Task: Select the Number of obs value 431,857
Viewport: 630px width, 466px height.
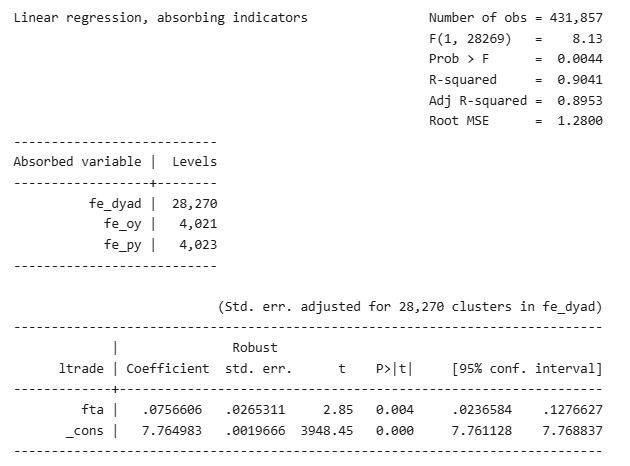Action: (x=576, y=18)
